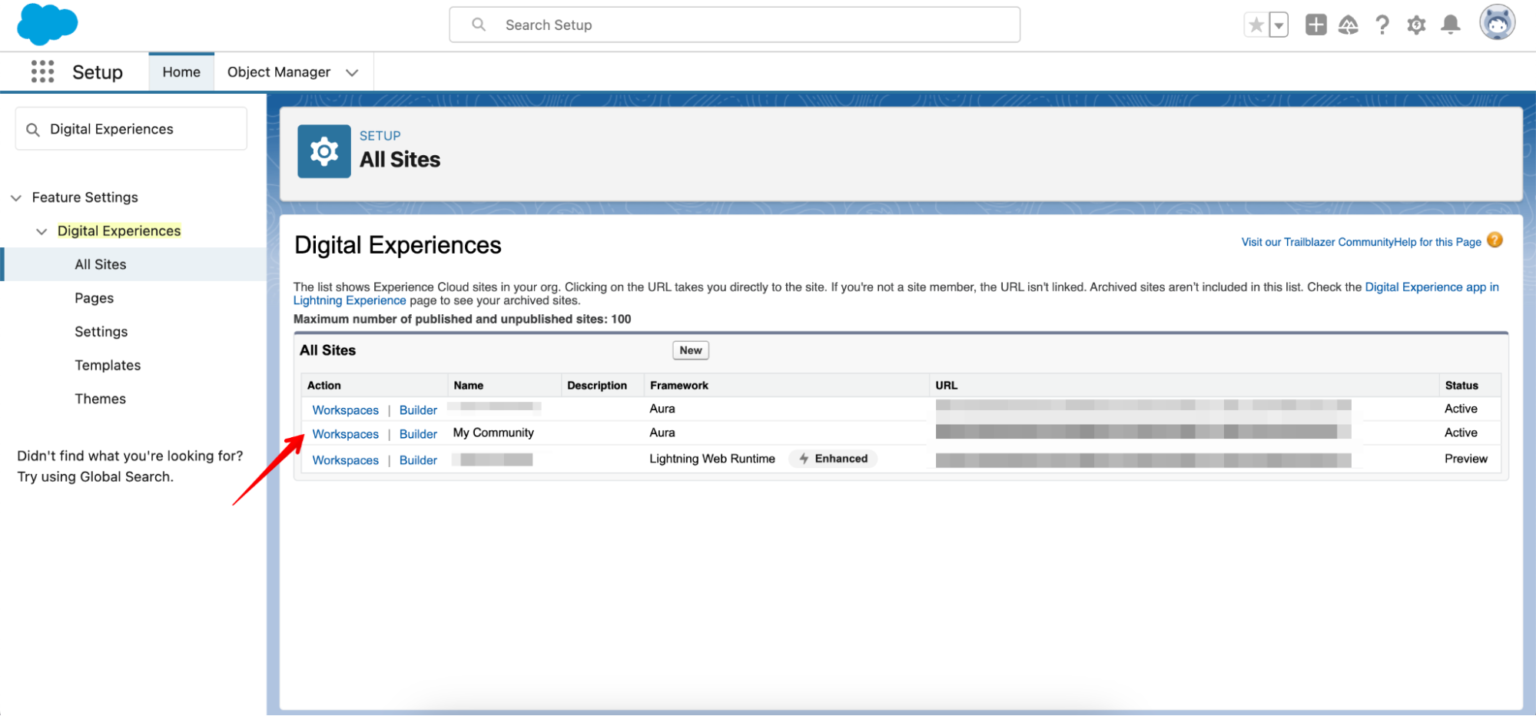Viewport: 1536px width, 716px height.
Task: Click the Lightning Web Runtime framework cell
Action: (712, 459)
